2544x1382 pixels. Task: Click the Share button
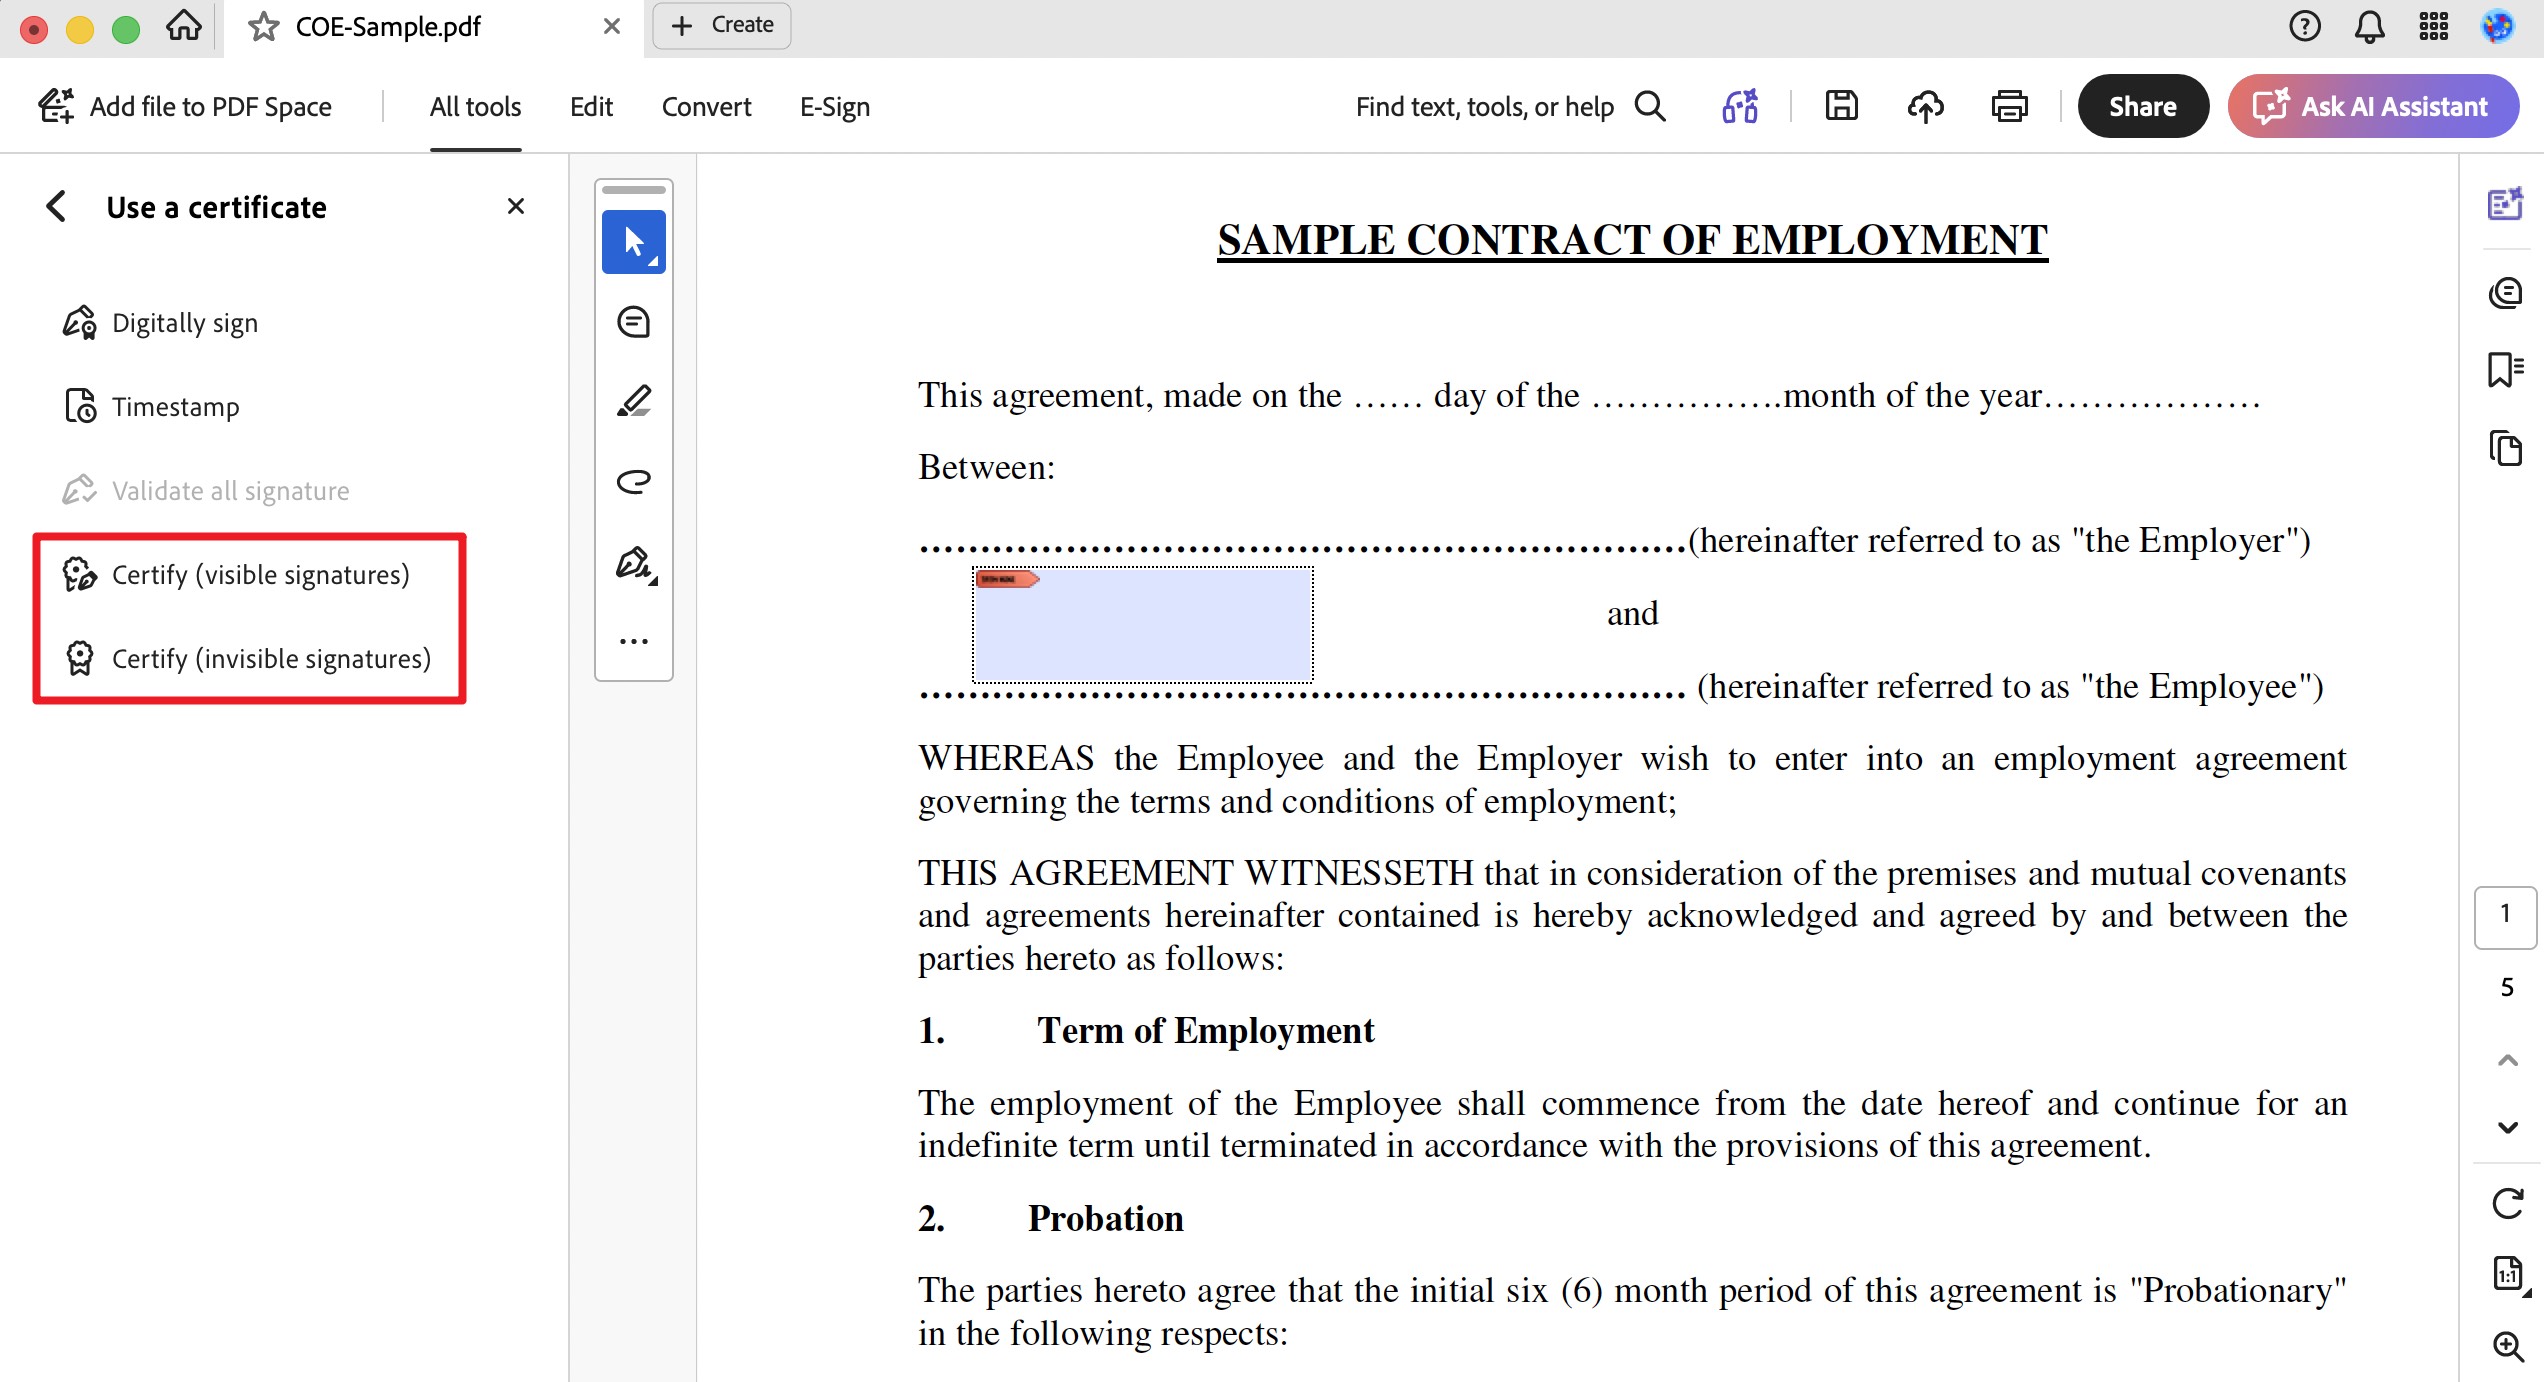pyautogui.click(x=2143, y=106)
